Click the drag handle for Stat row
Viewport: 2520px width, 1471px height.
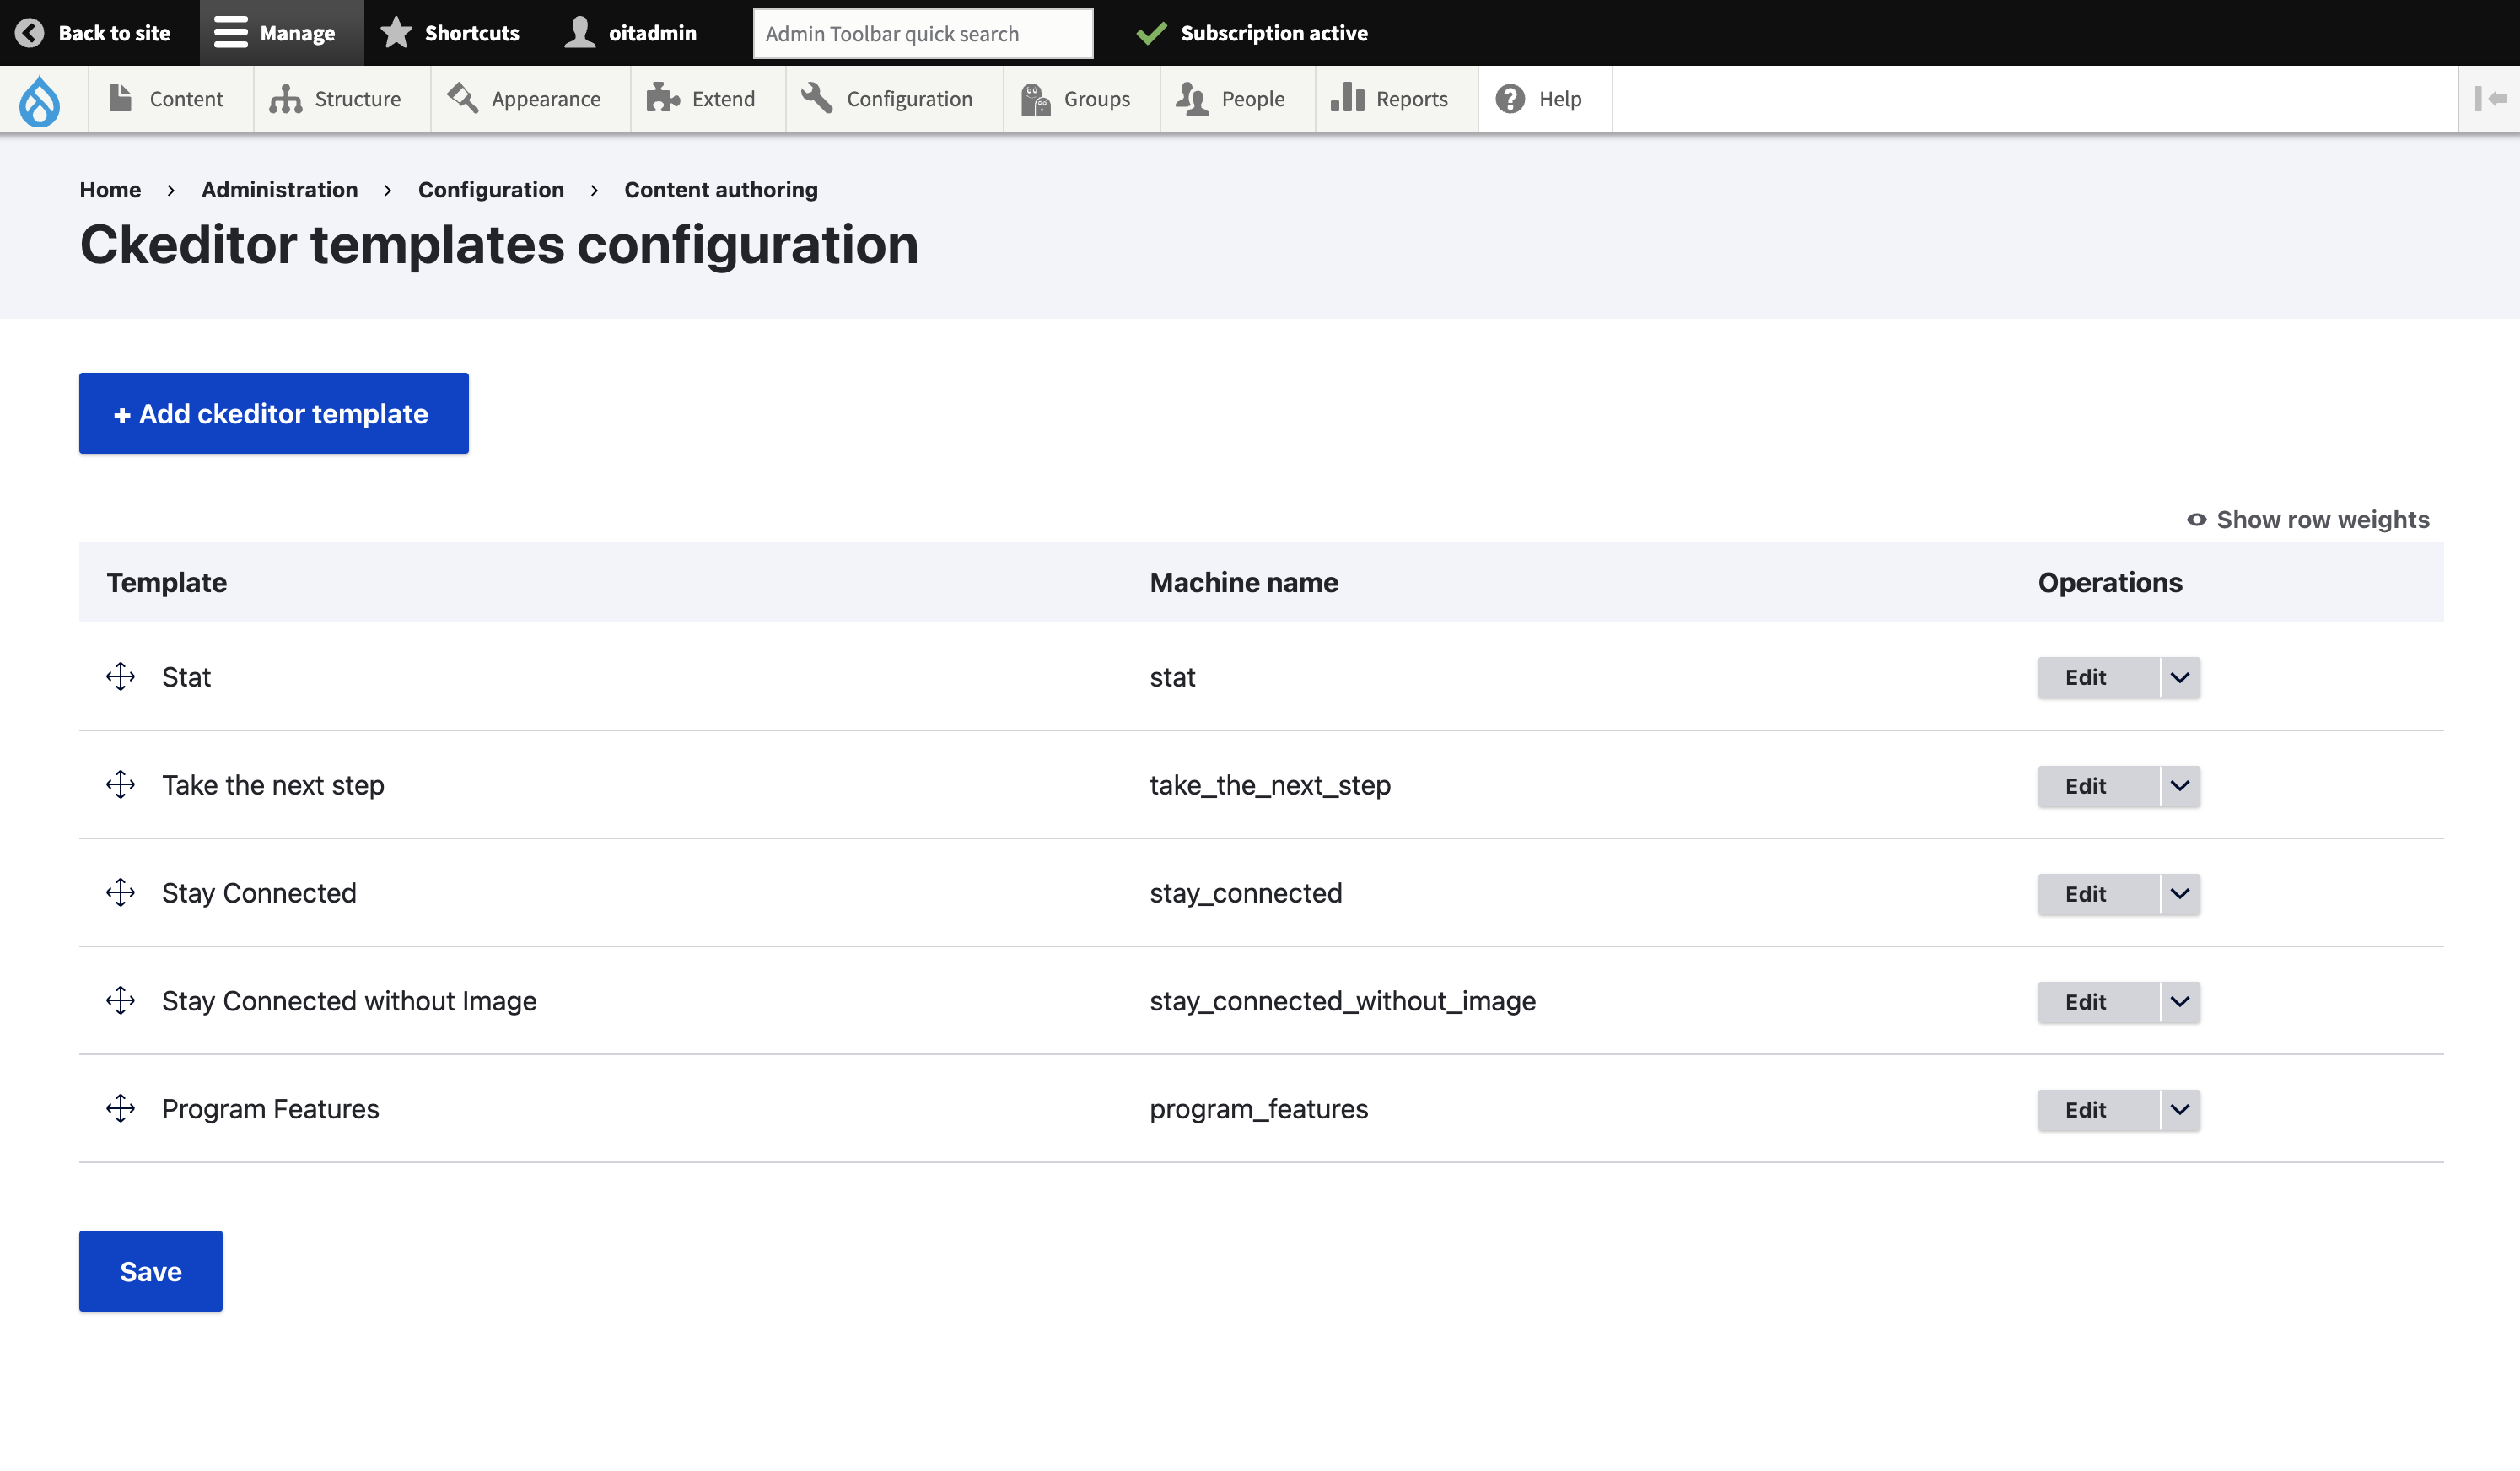coord(121,677)
